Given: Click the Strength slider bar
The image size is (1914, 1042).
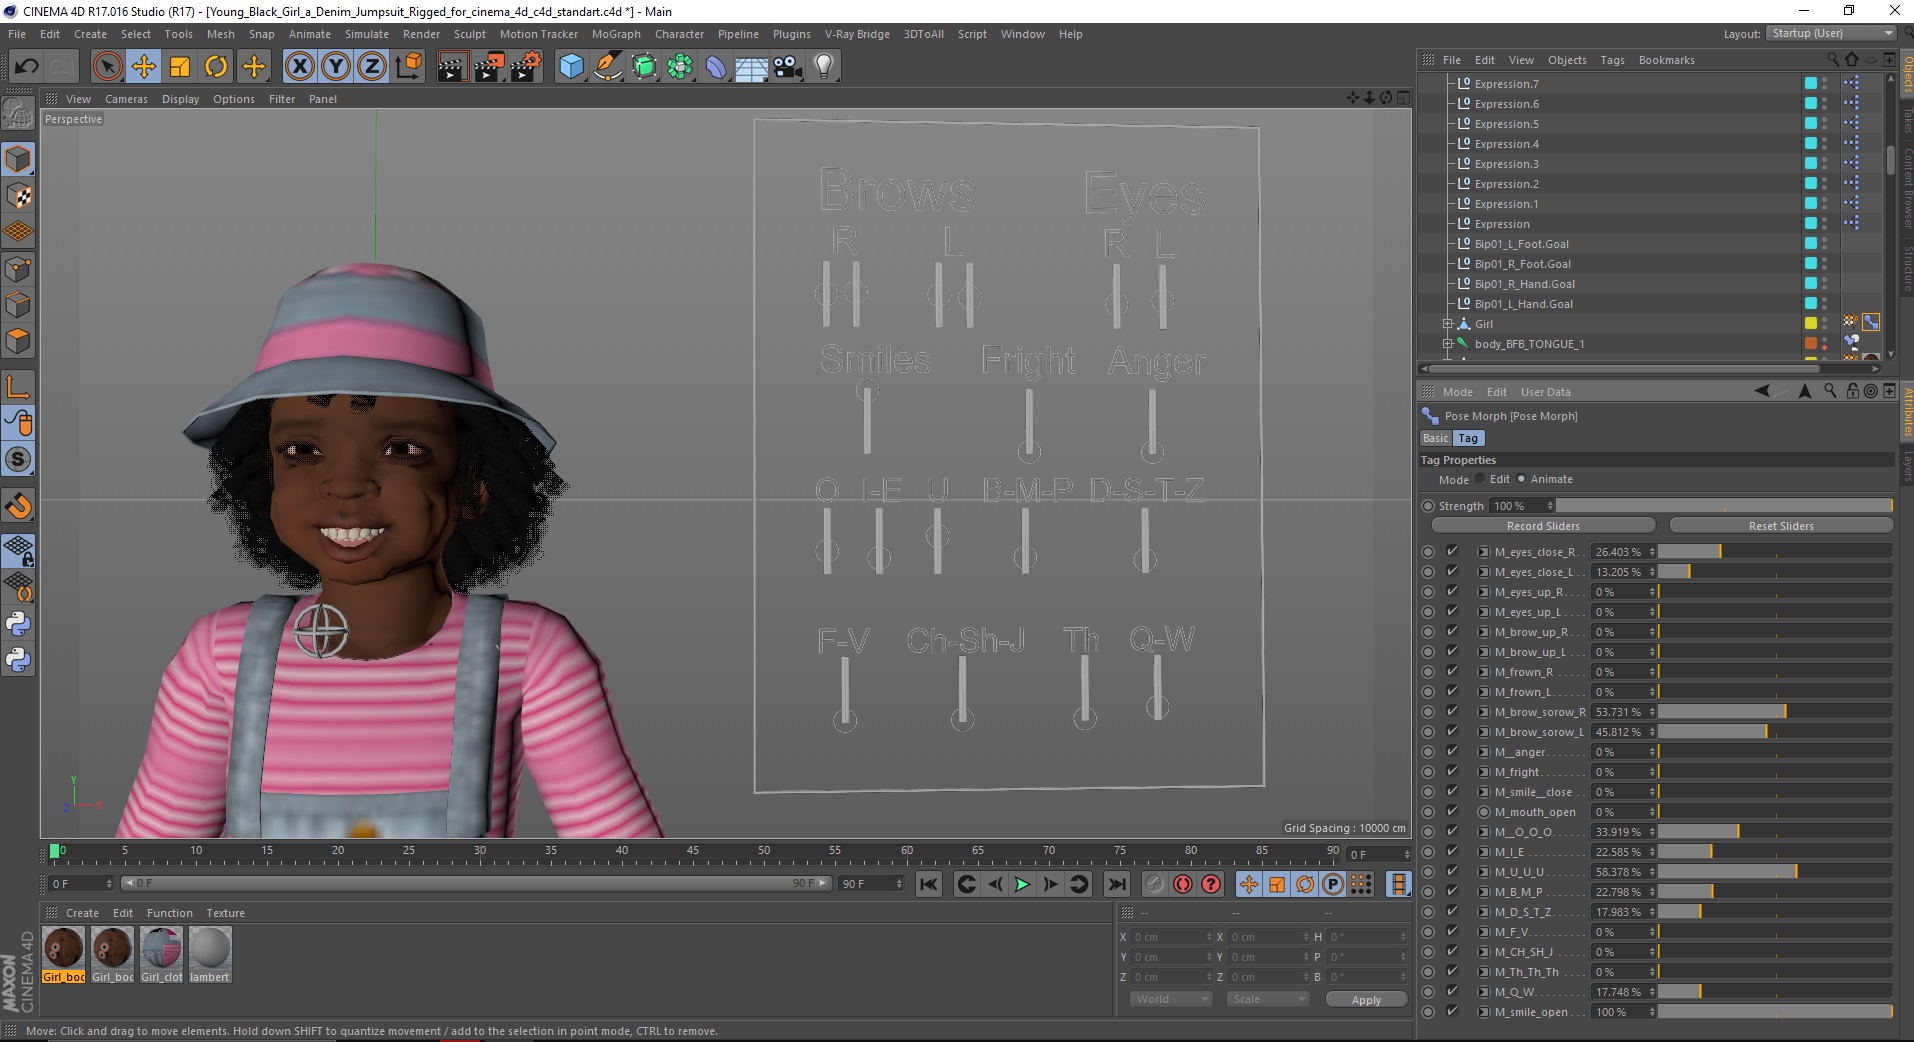Looking at the screenshot, I should (x=1724, y=506).
